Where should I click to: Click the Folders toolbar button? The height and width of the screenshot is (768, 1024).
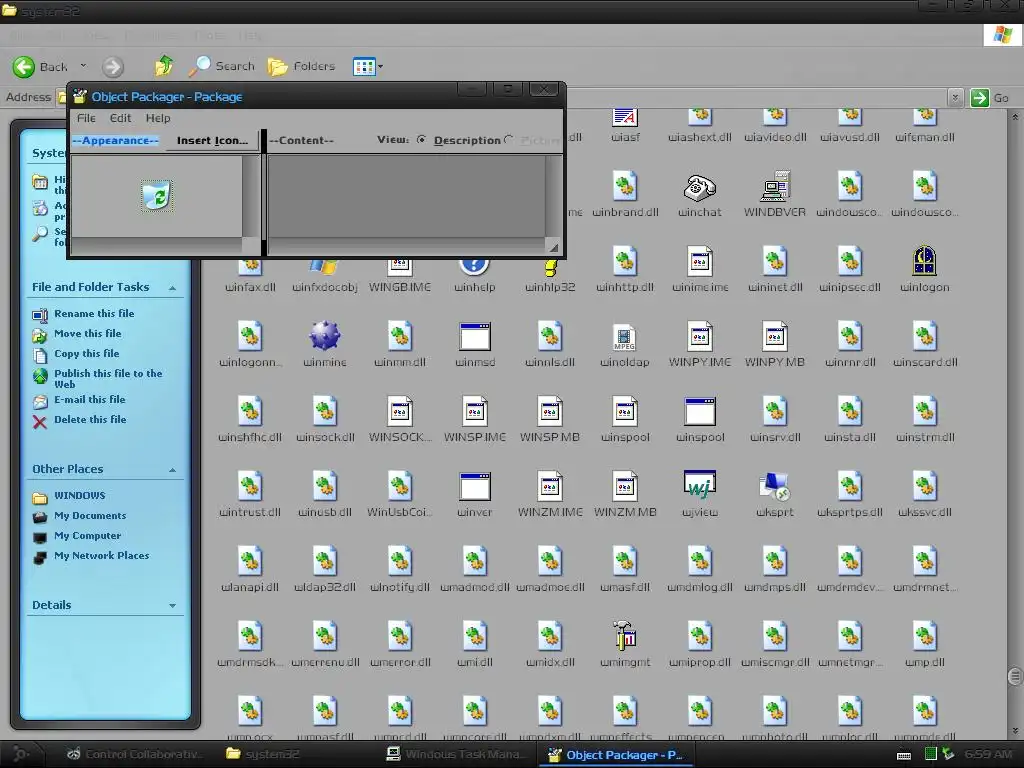(x=301, y=66)
